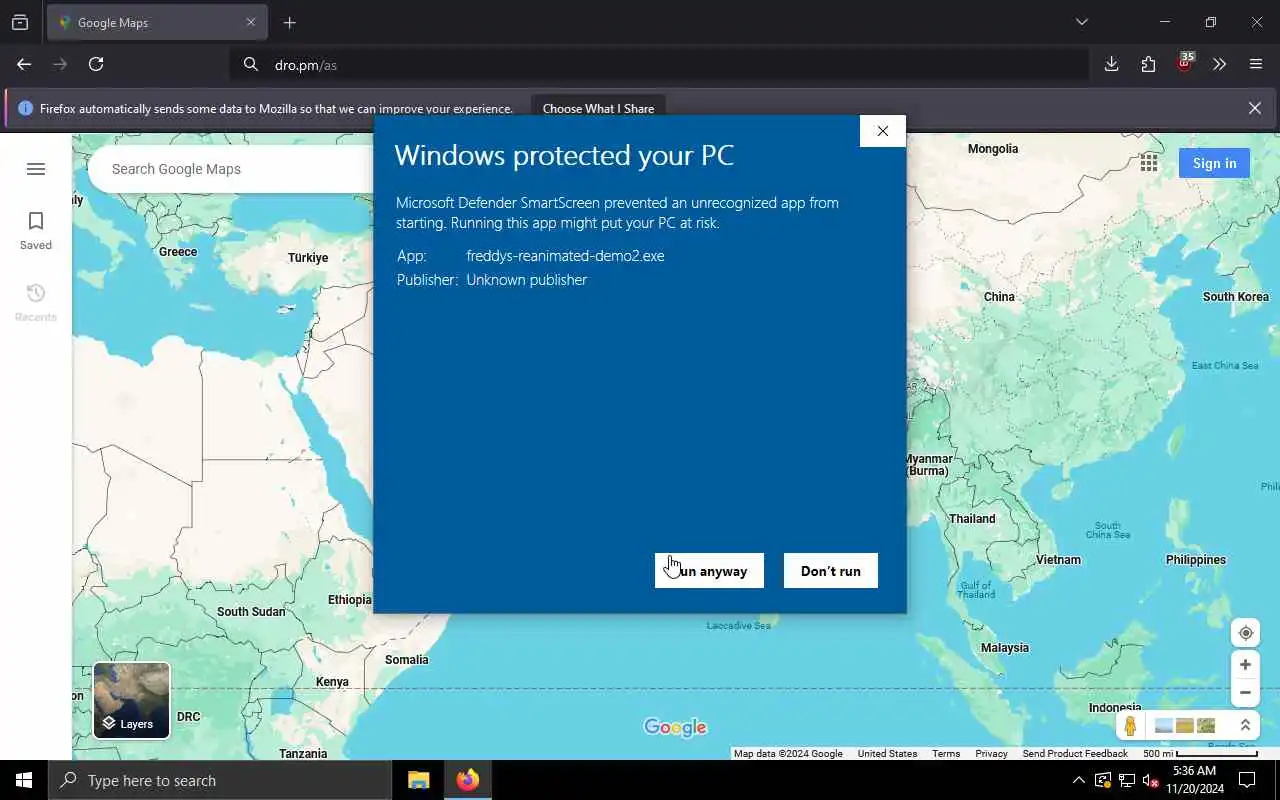
Task: Click the taskbar search box
Action: coord(220,780)
